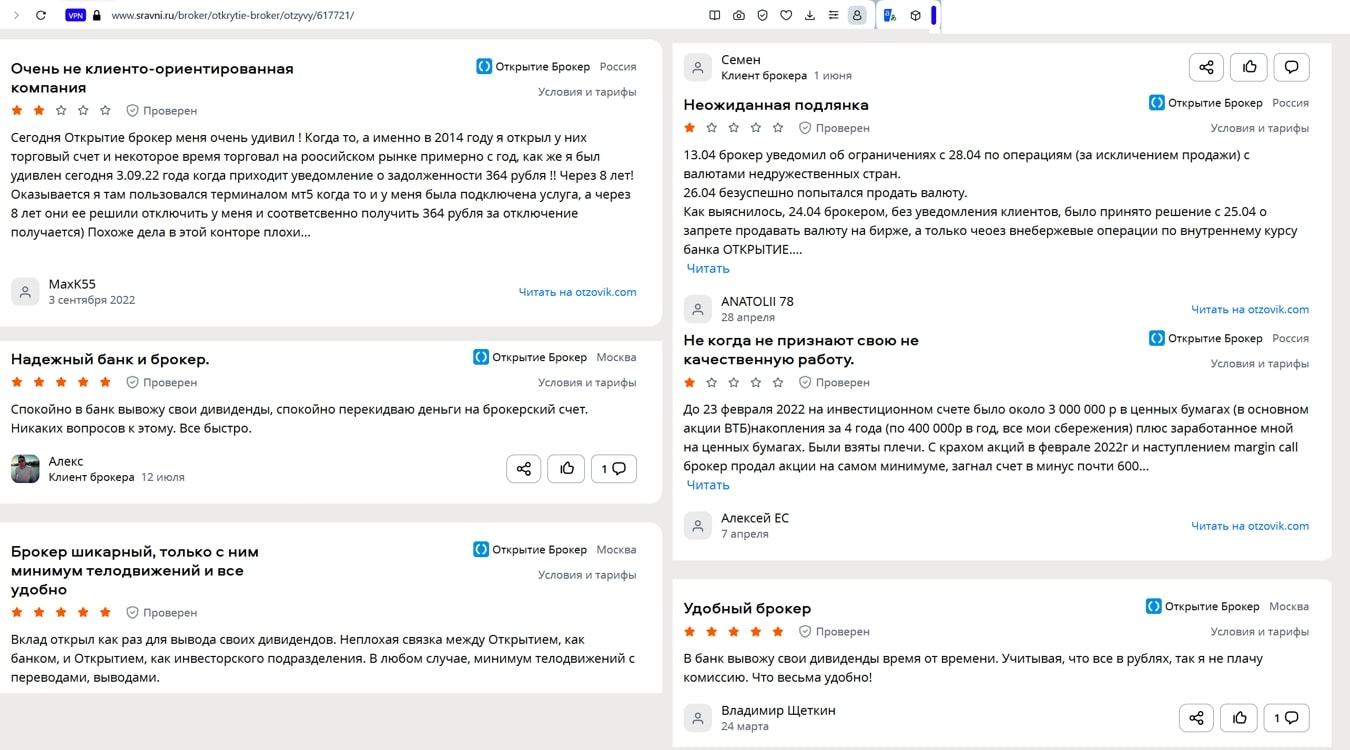Reload the page with browser refresh icon
Viewport: 1350px width, 750px height.
41,15
